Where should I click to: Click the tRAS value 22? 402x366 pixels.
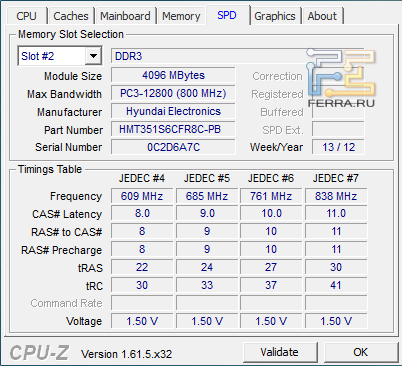[x=142, y=267]
